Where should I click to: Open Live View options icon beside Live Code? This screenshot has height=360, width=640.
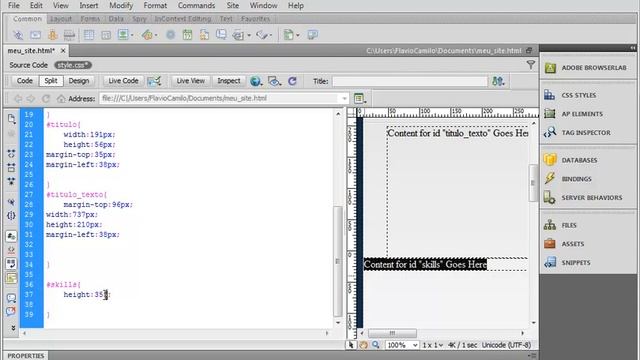pyautogui.click(x=154, y=81)
